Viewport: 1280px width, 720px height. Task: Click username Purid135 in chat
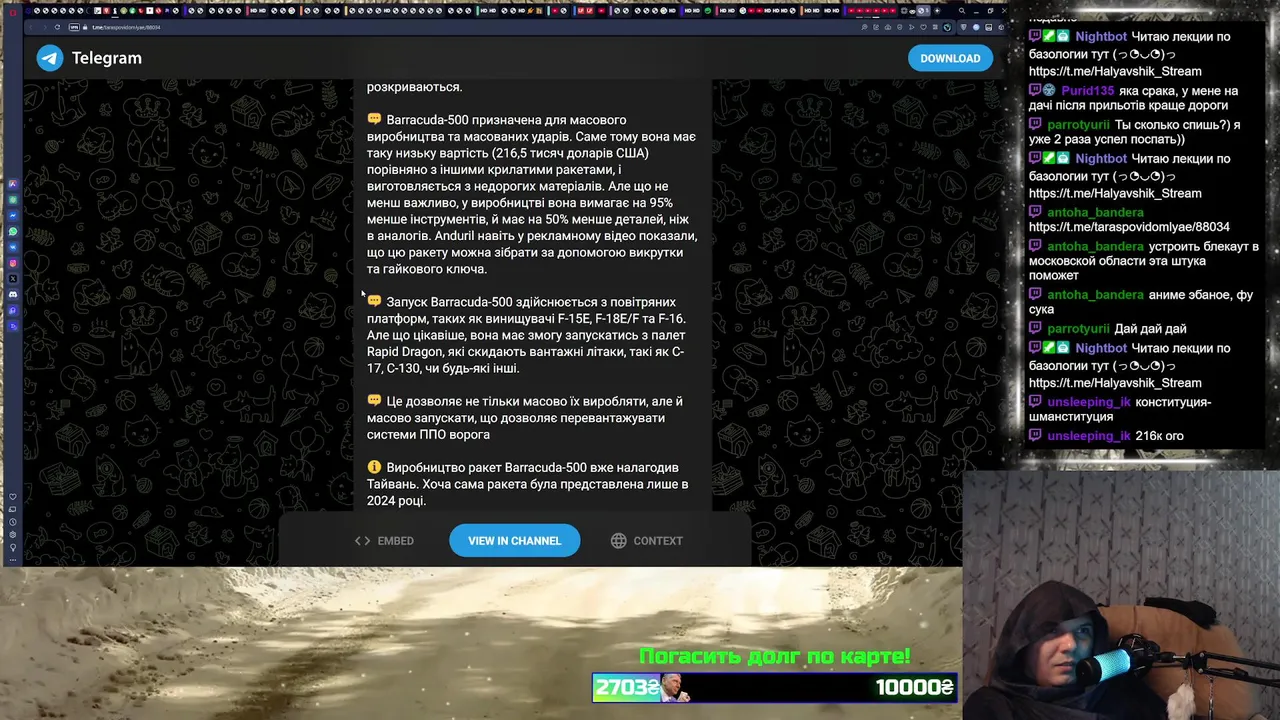(1087, 91)
